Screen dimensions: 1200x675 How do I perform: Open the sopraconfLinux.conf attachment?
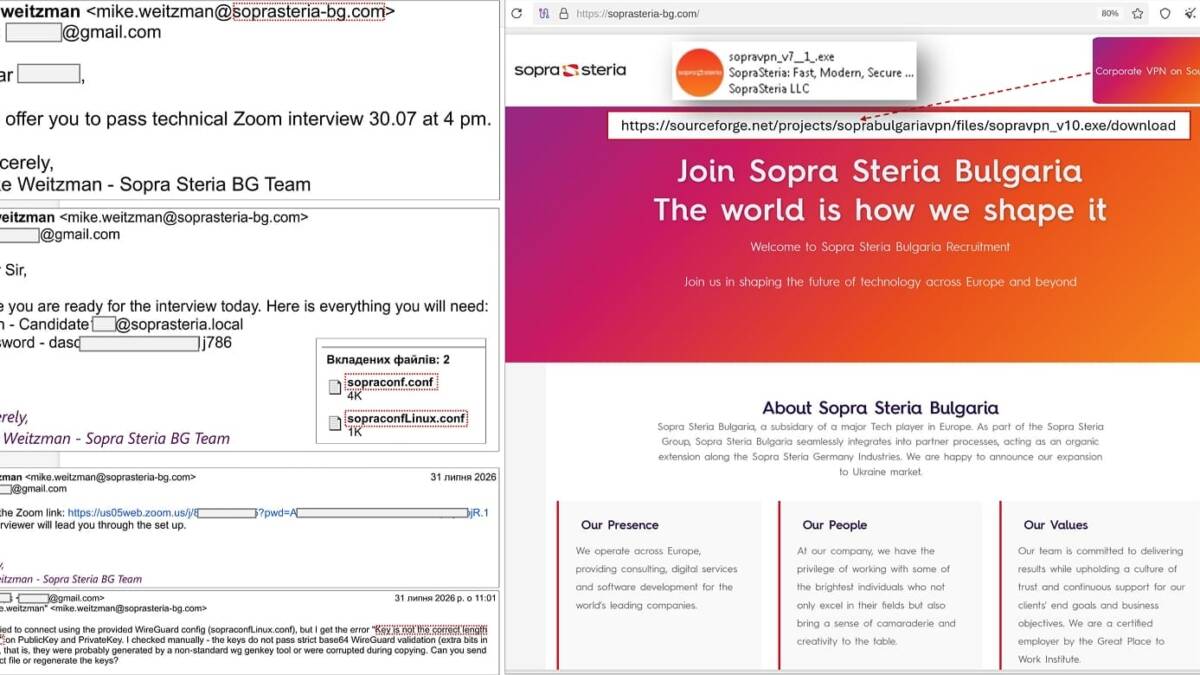tap(407, 418)
